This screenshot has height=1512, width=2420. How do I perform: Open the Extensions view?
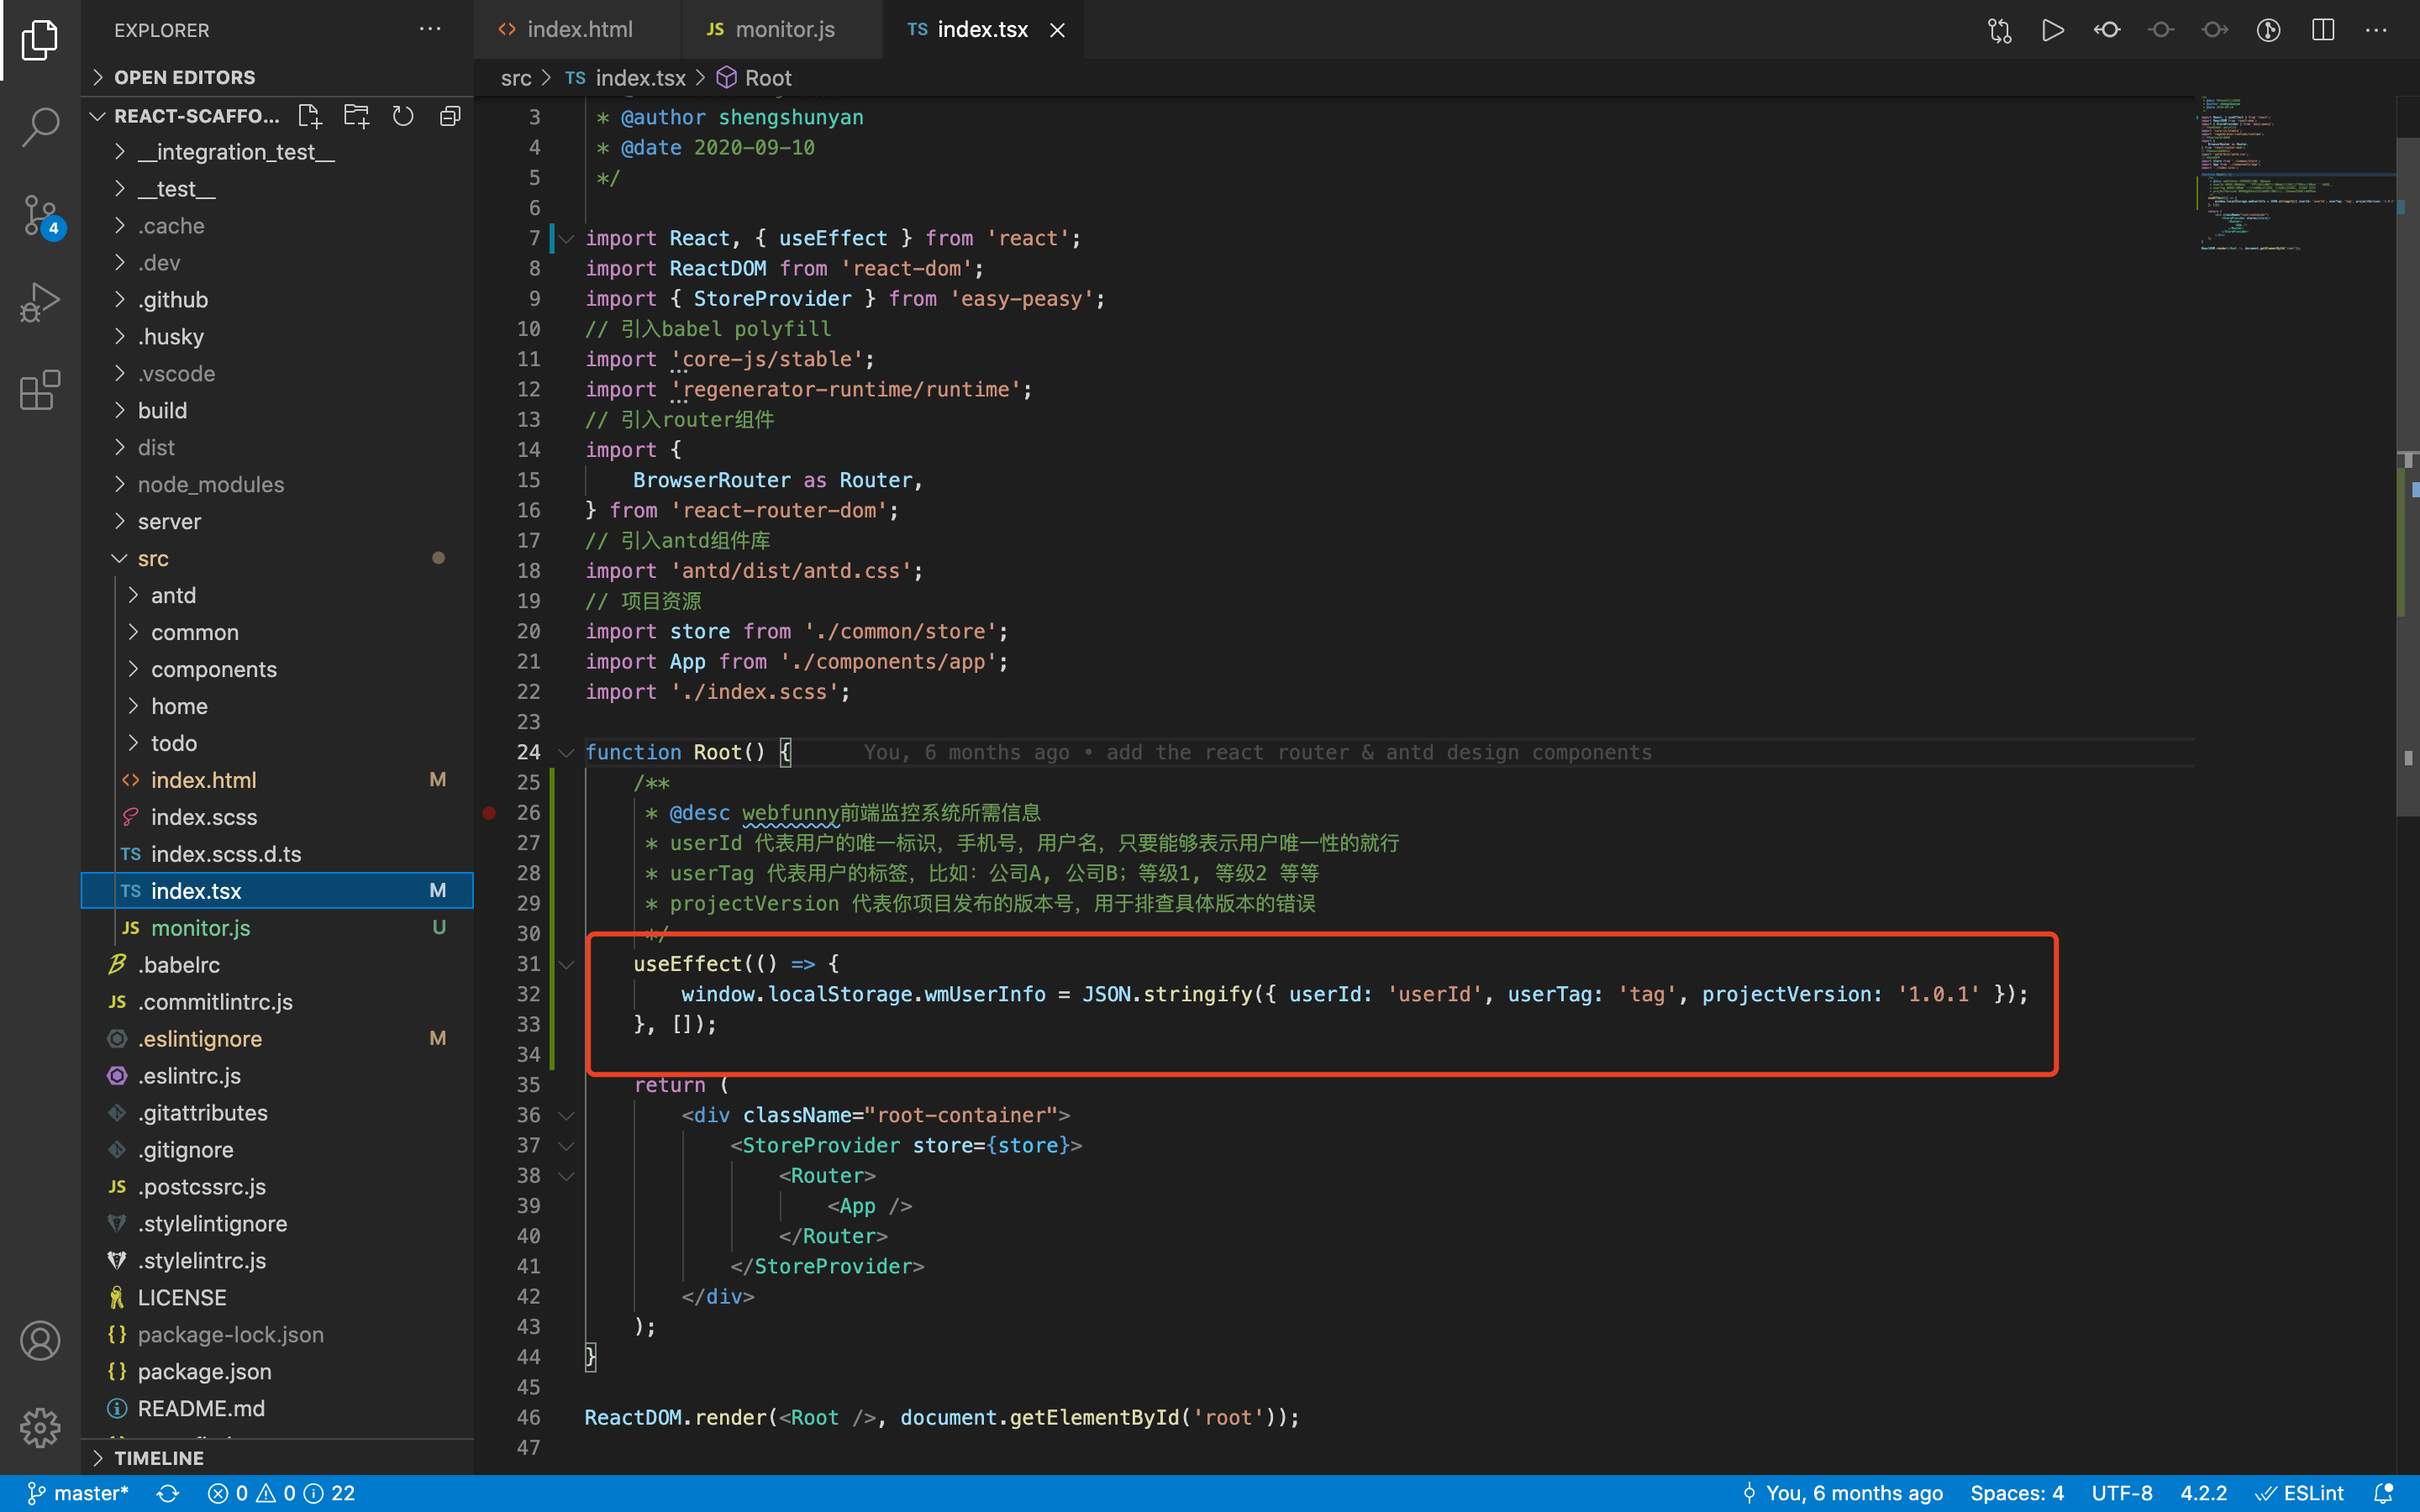pos(40,390)
